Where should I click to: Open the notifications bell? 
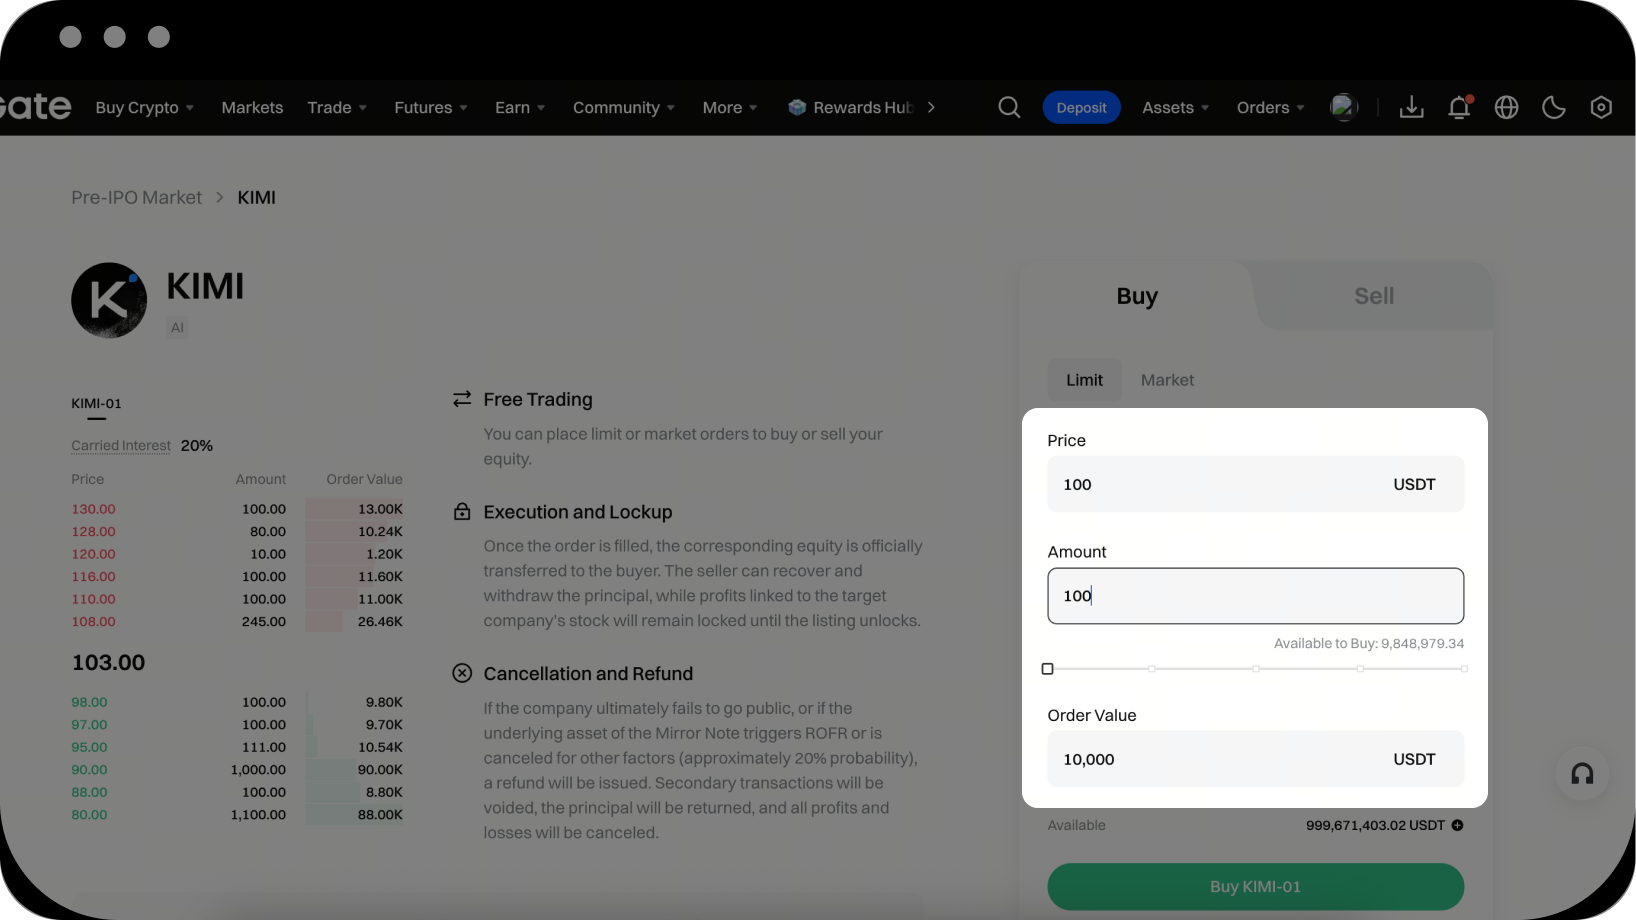[1459, 107]
